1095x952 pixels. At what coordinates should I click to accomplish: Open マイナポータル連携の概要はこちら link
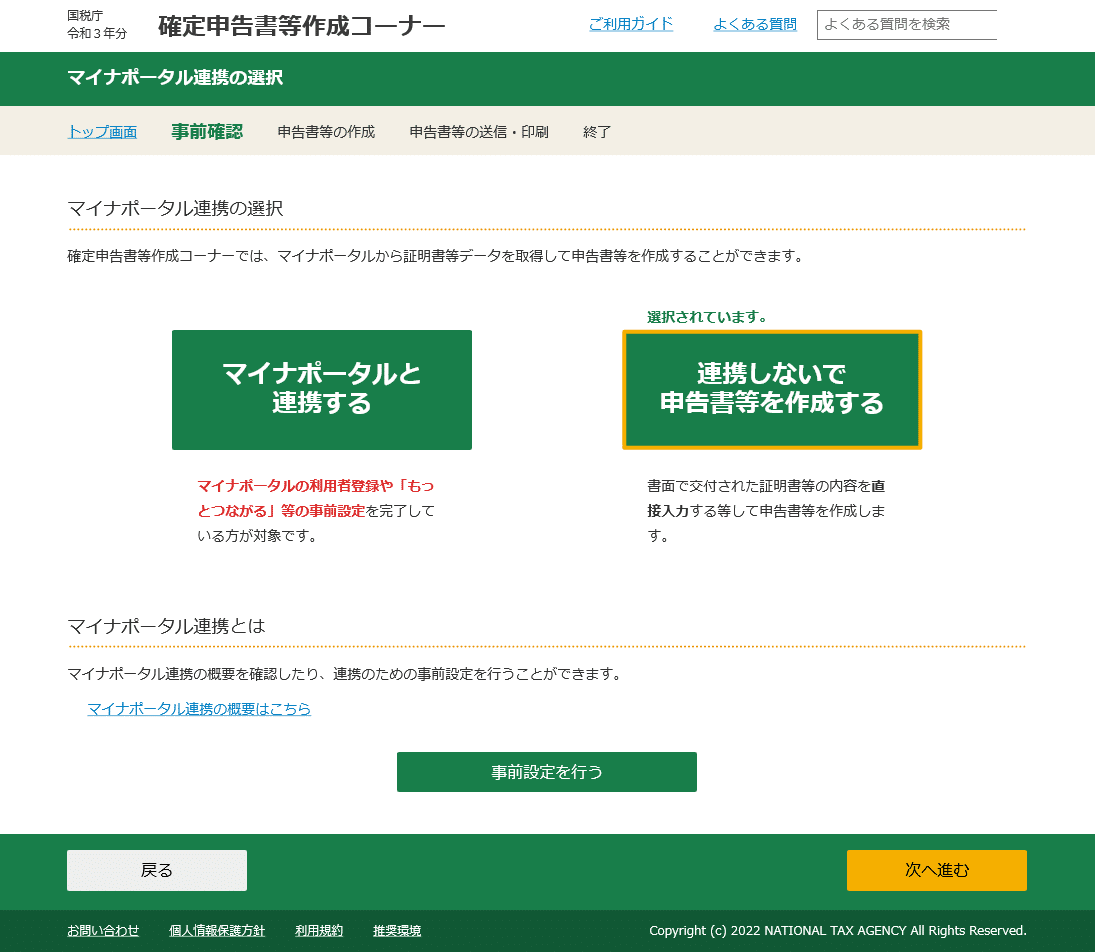198,709
